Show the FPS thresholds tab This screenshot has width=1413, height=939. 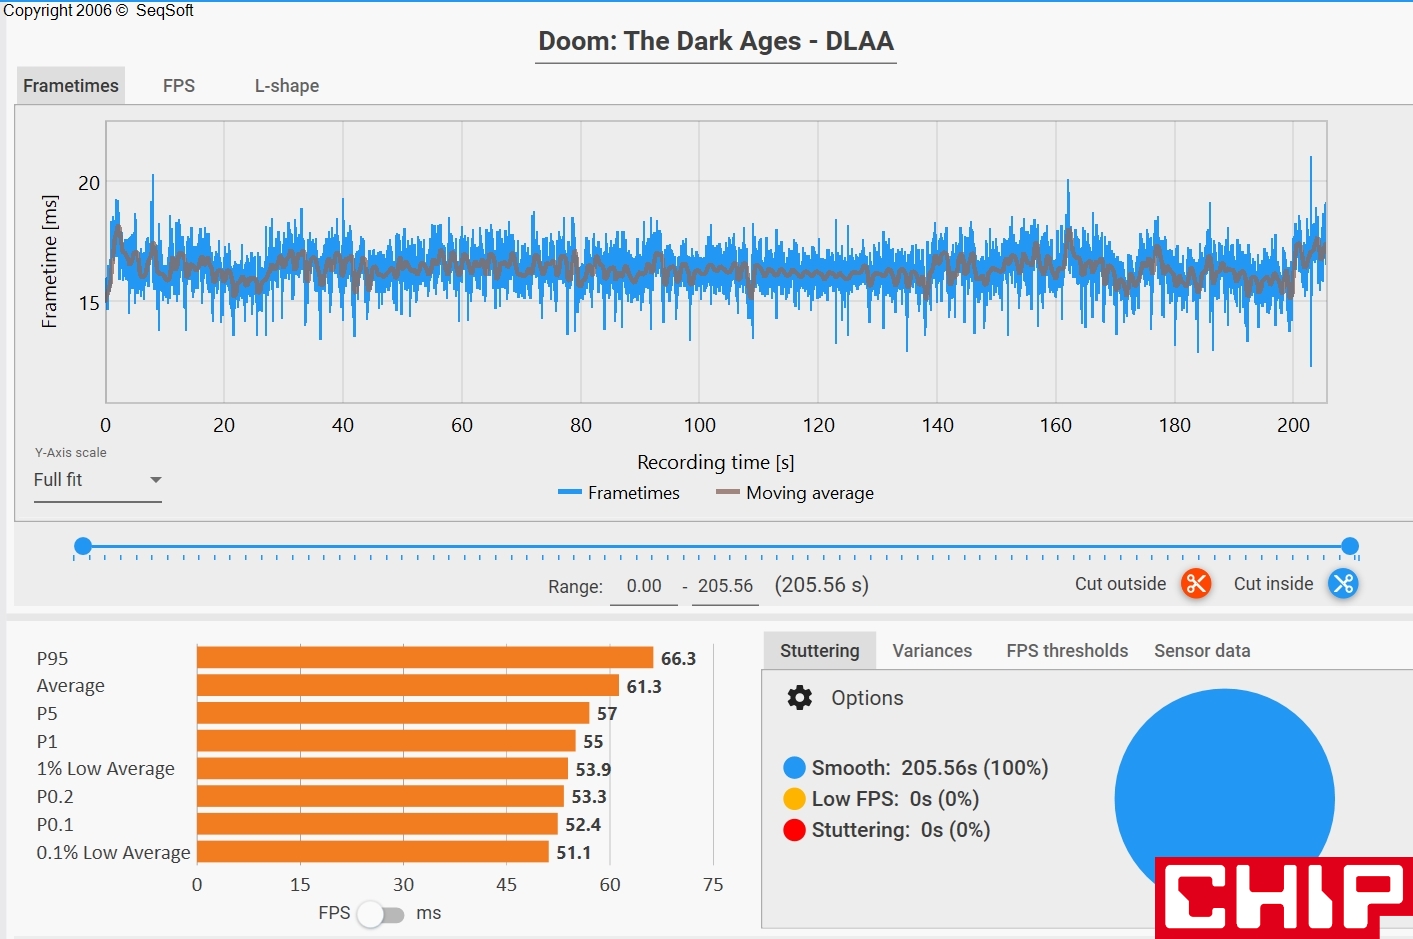tap(1066, 651)
